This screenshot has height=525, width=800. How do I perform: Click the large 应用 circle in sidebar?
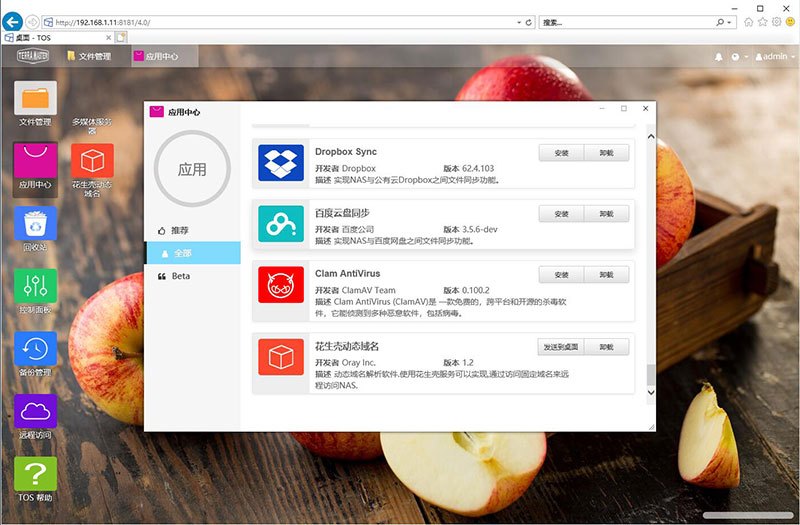tap(192, 169)
